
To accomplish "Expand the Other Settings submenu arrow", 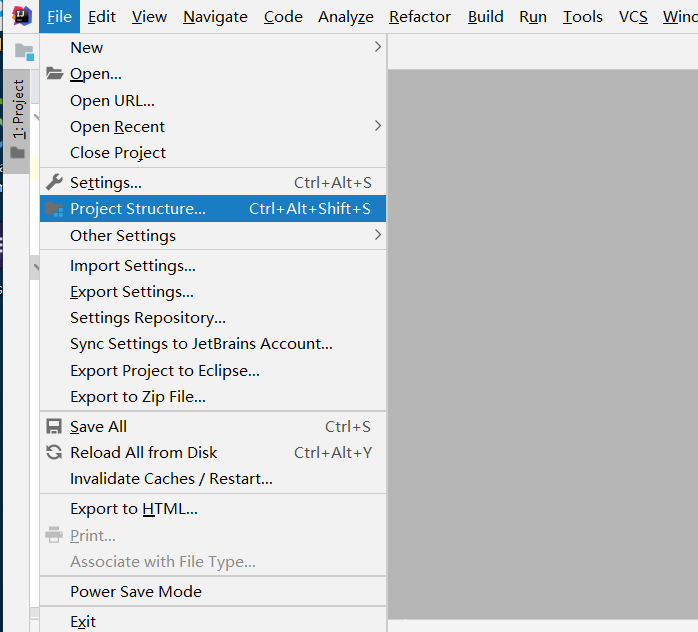I will (x=377, y=235).
